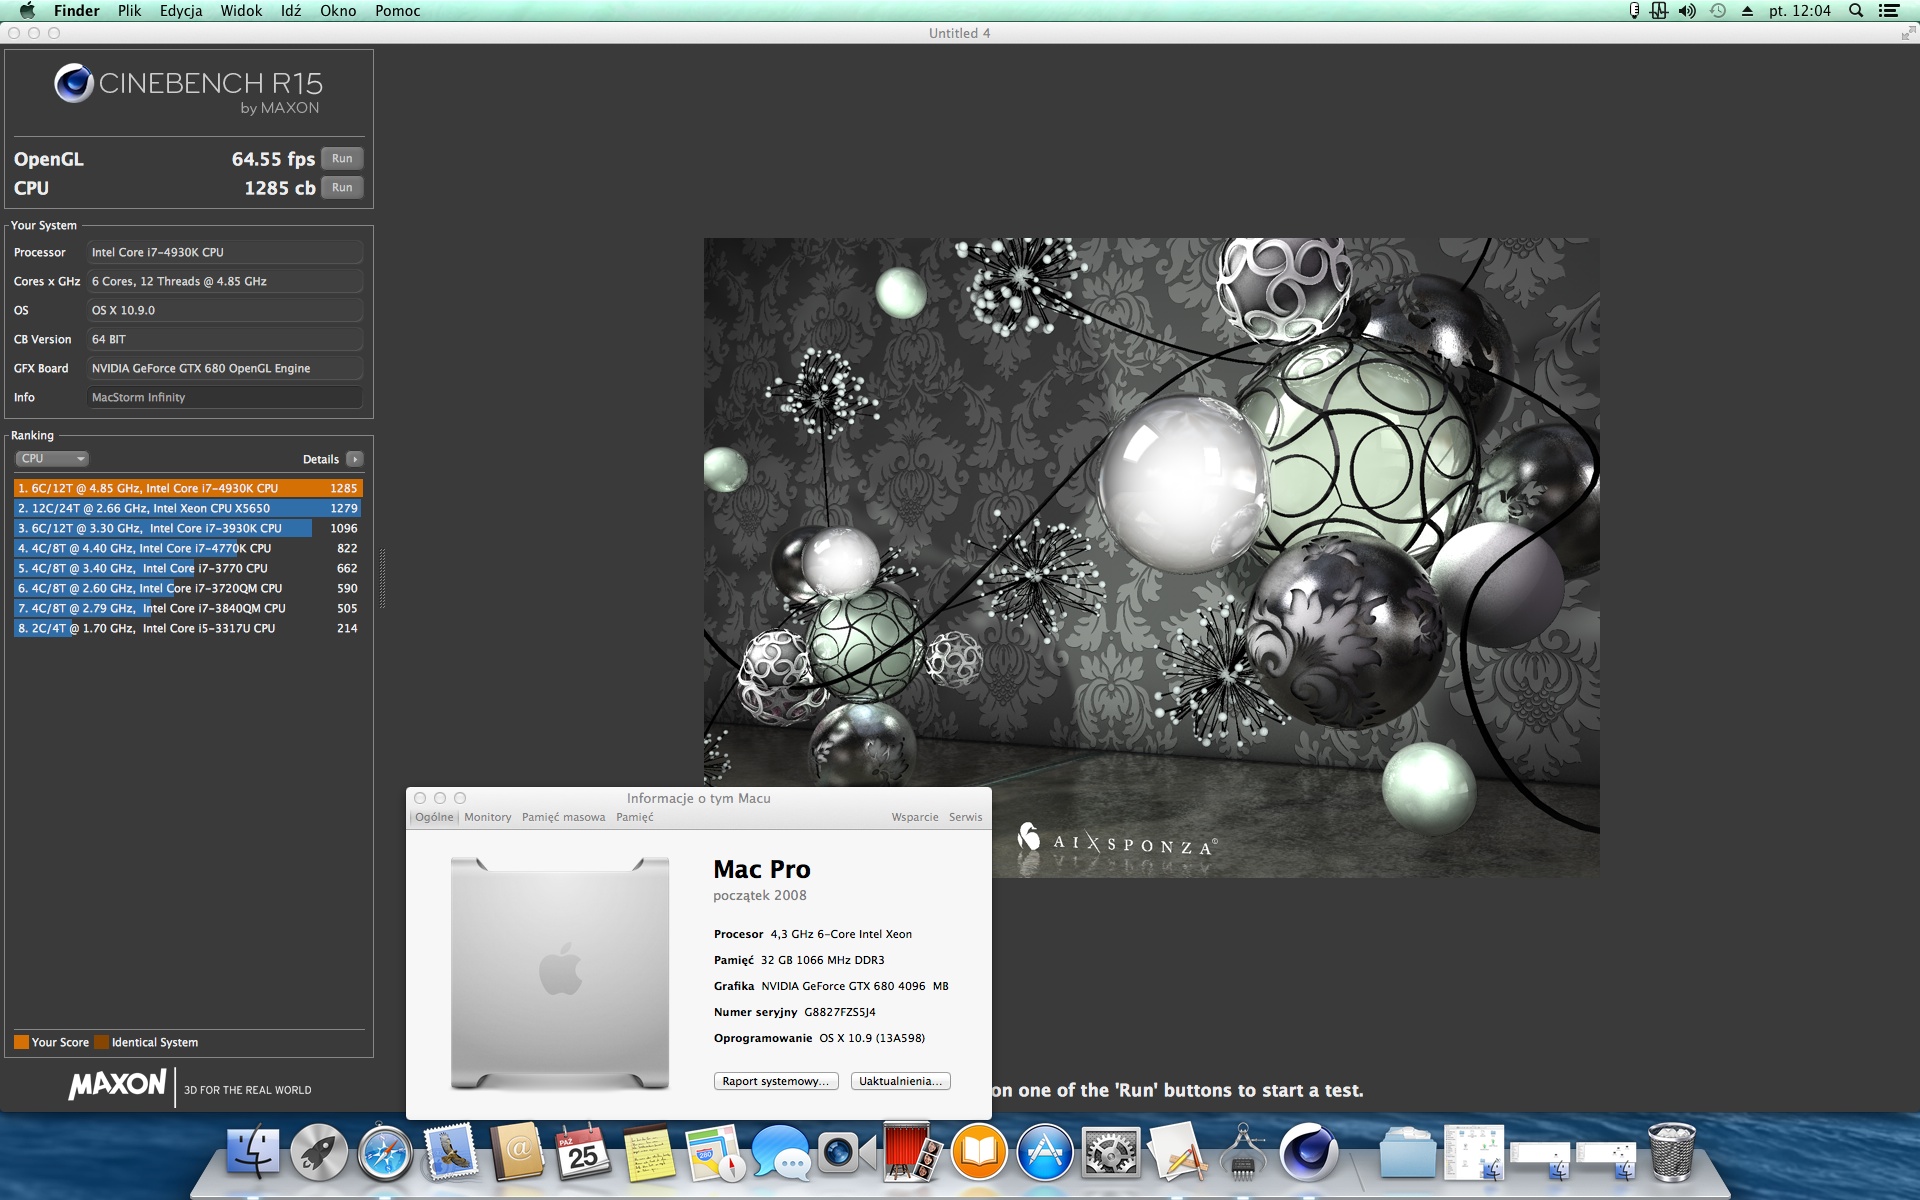
Task: Open the Idź menu
Action: click(291, 11)
